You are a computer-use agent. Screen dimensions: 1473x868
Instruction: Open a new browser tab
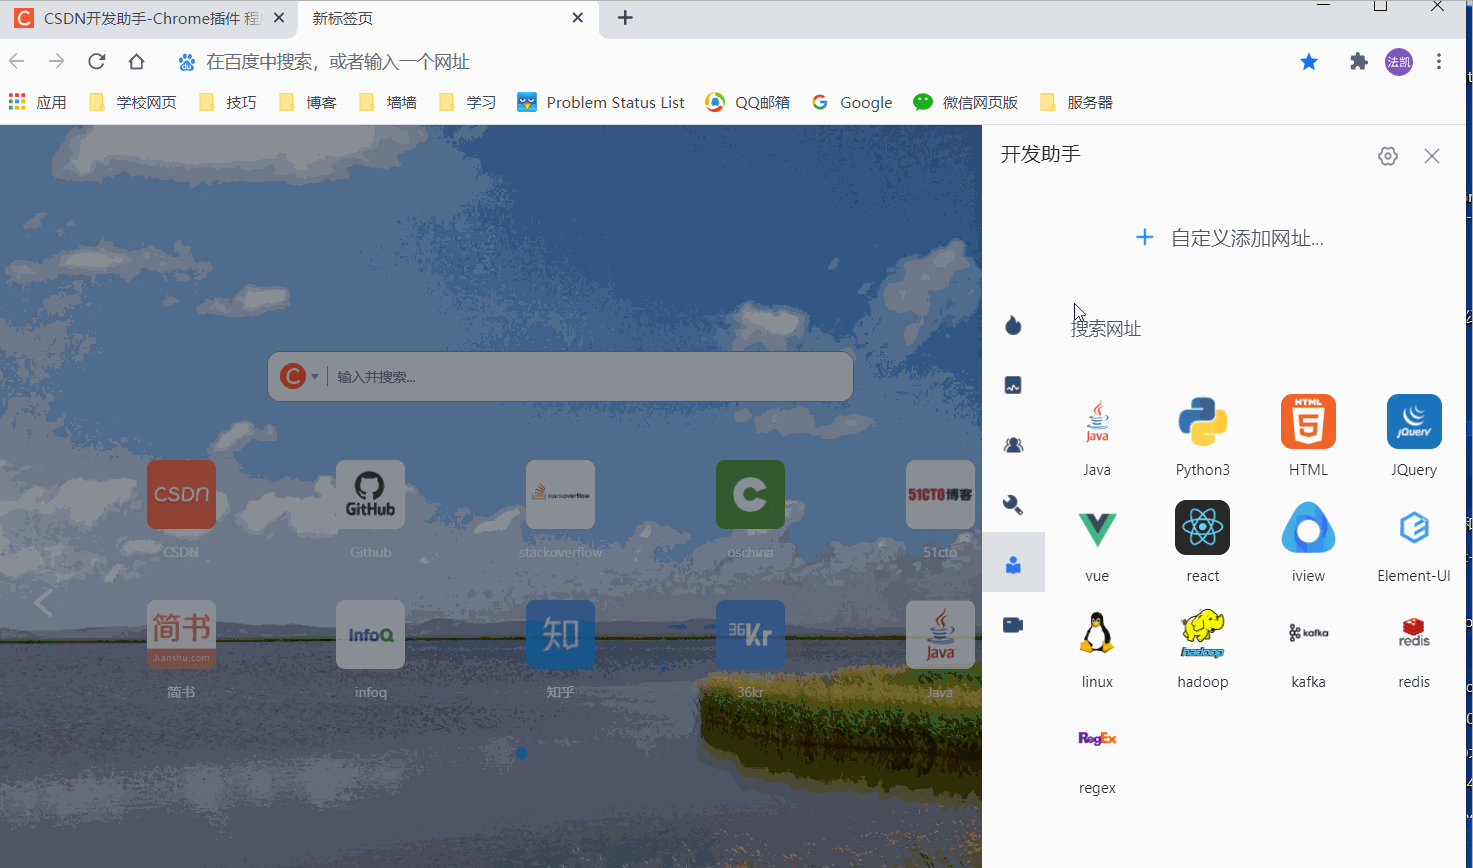pyautogui.click(x=625, y=18)
